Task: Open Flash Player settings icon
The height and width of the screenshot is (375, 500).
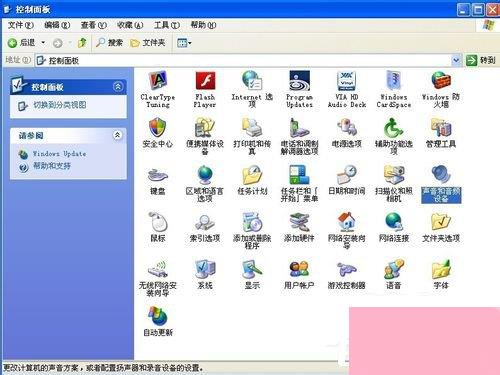Action: pyautogui.click(x=205, y=81)
